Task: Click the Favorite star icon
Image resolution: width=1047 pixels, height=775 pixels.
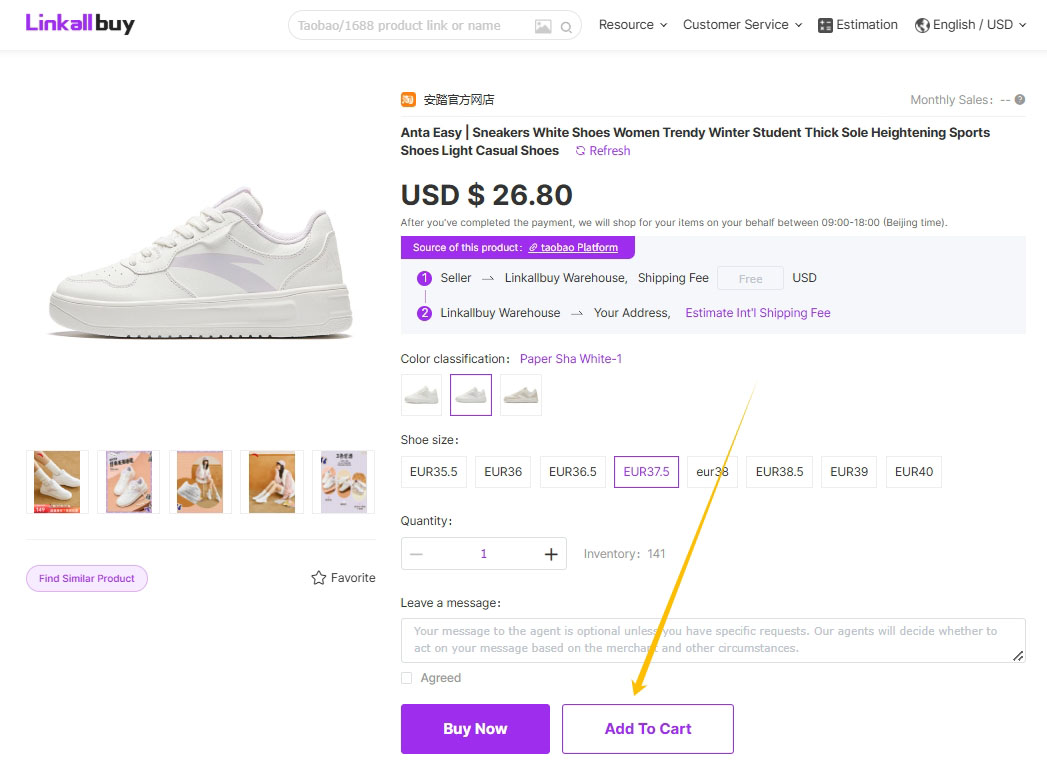Action: click(319, 578)
